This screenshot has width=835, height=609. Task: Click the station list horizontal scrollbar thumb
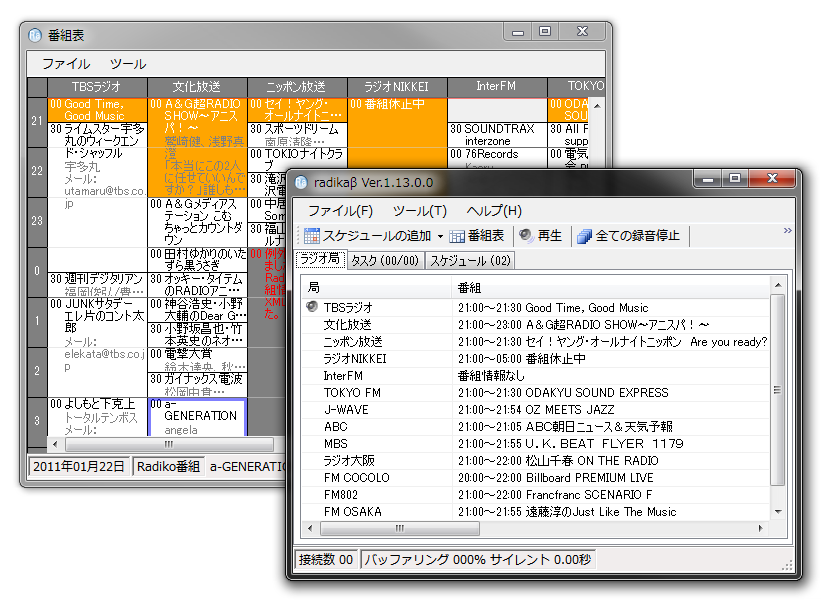point(400,529)
